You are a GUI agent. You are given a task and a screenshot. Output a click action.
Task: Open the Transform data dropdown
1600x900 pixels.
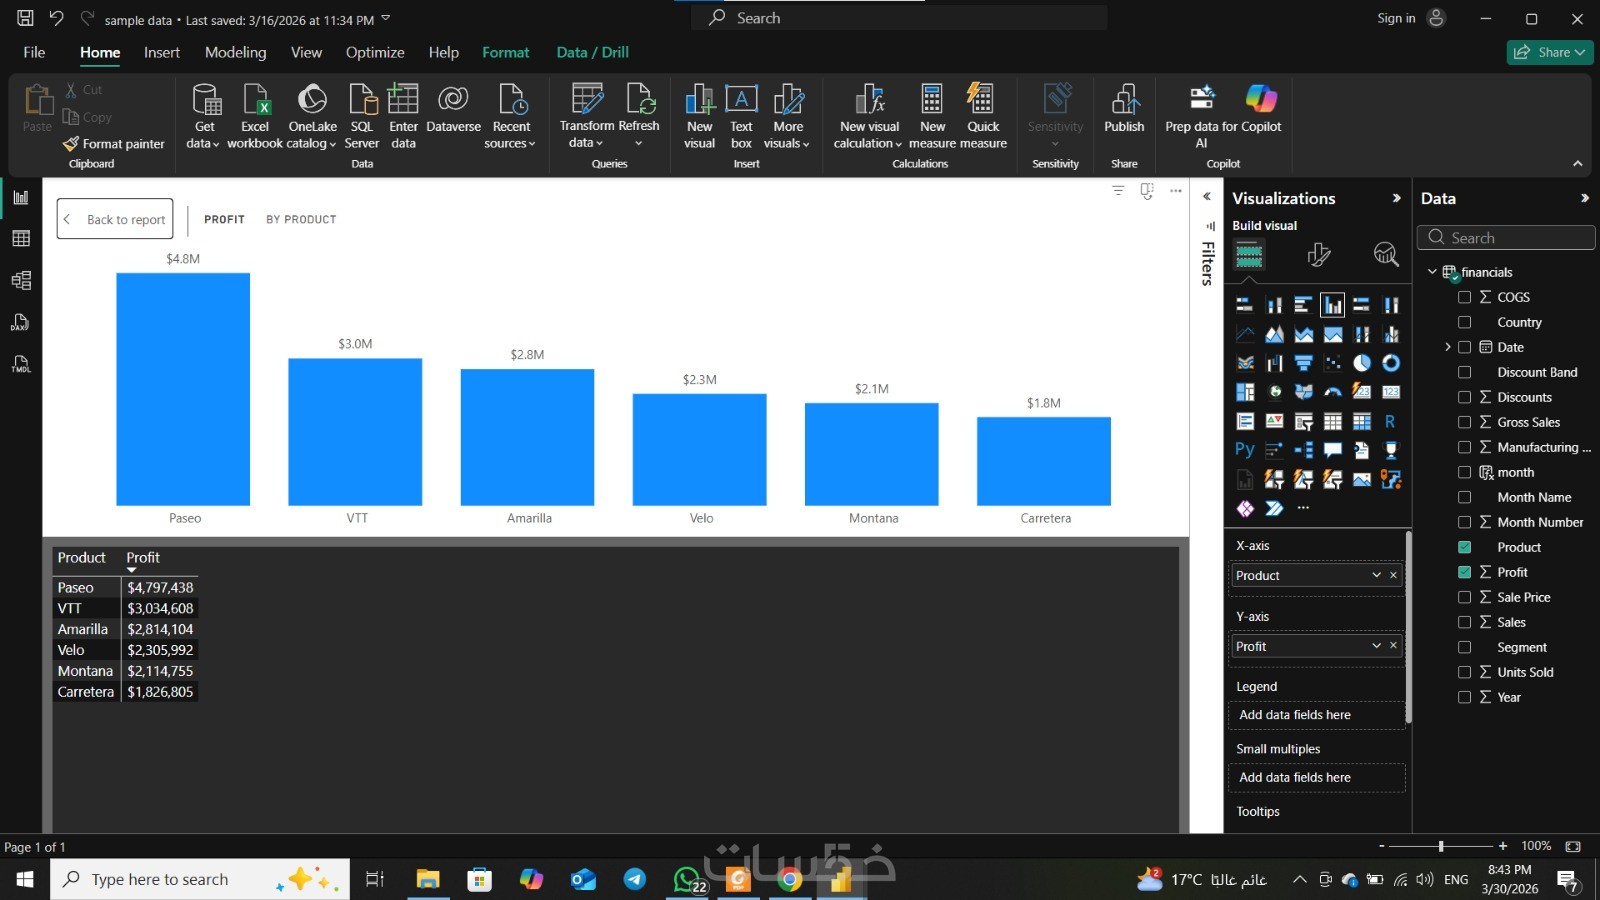[x=587, y=116]
